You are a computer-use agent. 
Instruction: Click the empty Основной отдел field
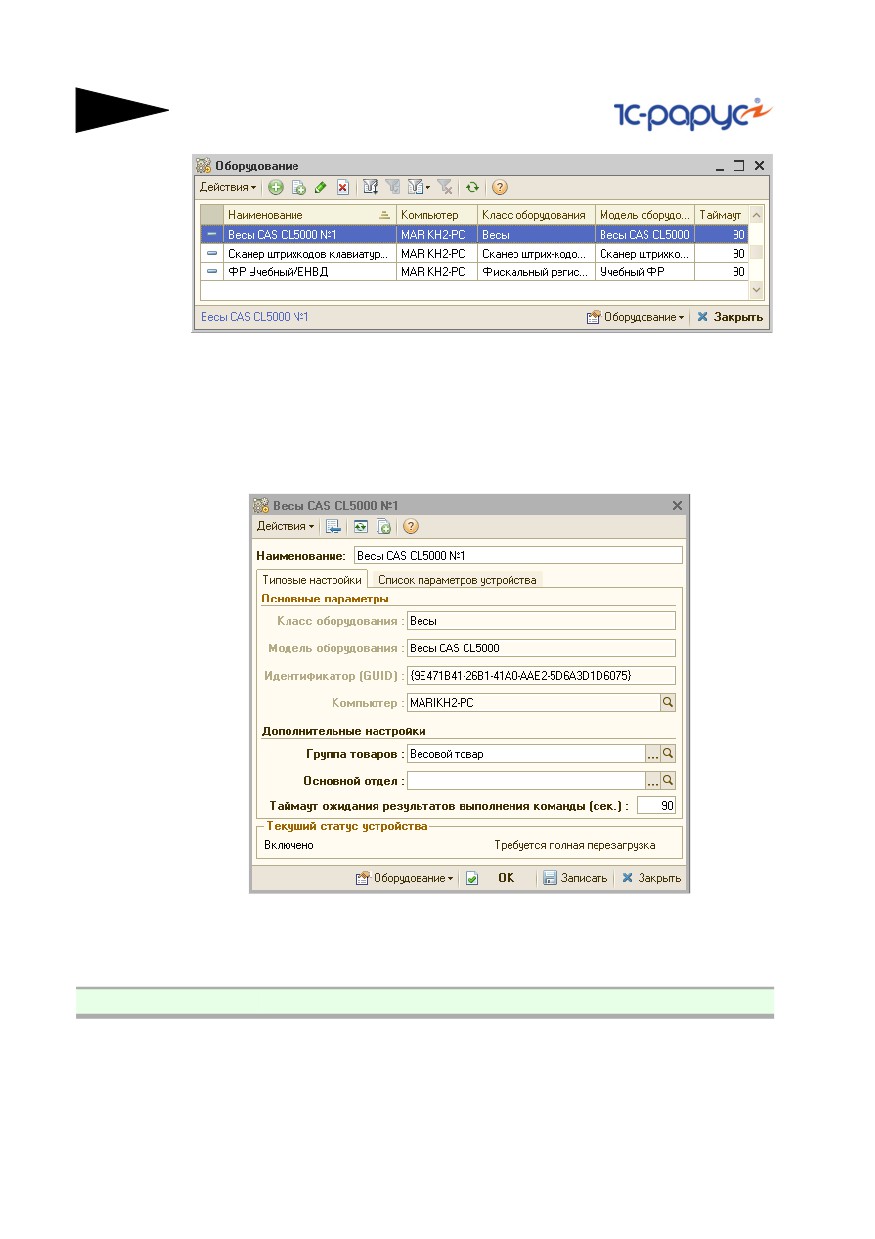point(525,781)
